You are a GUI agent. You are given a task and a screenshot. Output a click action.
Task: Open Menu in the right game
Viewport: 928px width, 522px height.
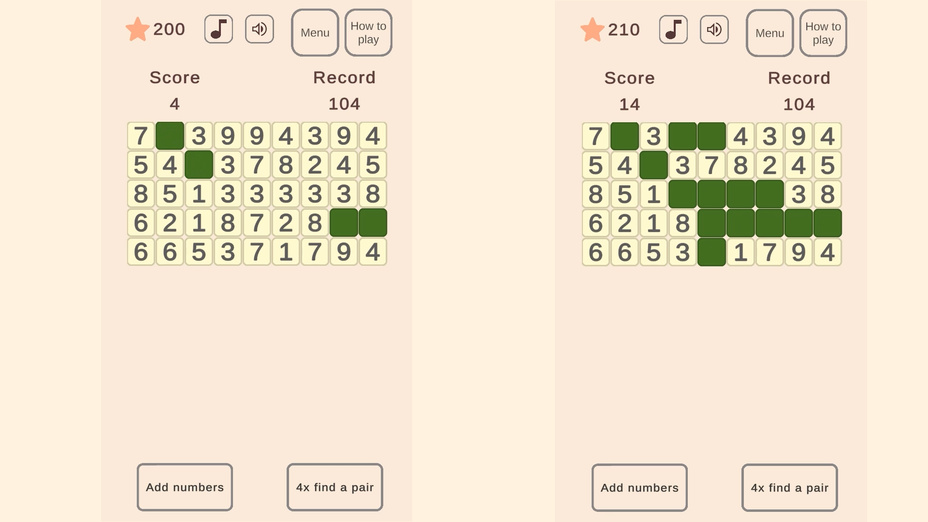(770, 33)
